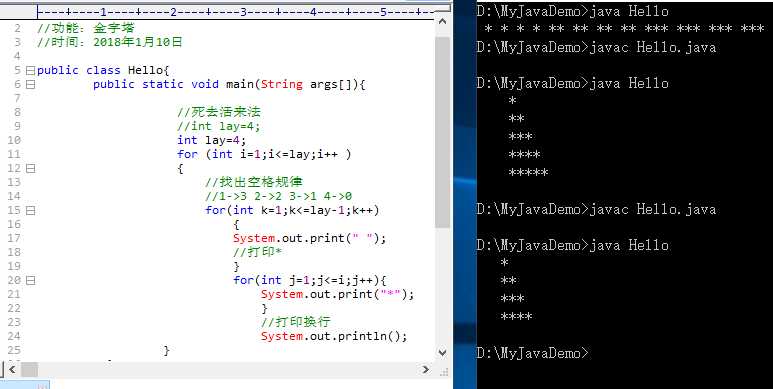Click the comment "//1->3 2->2 3->1 4->0"
773x389 pixels.
click(x=279, y=196)
